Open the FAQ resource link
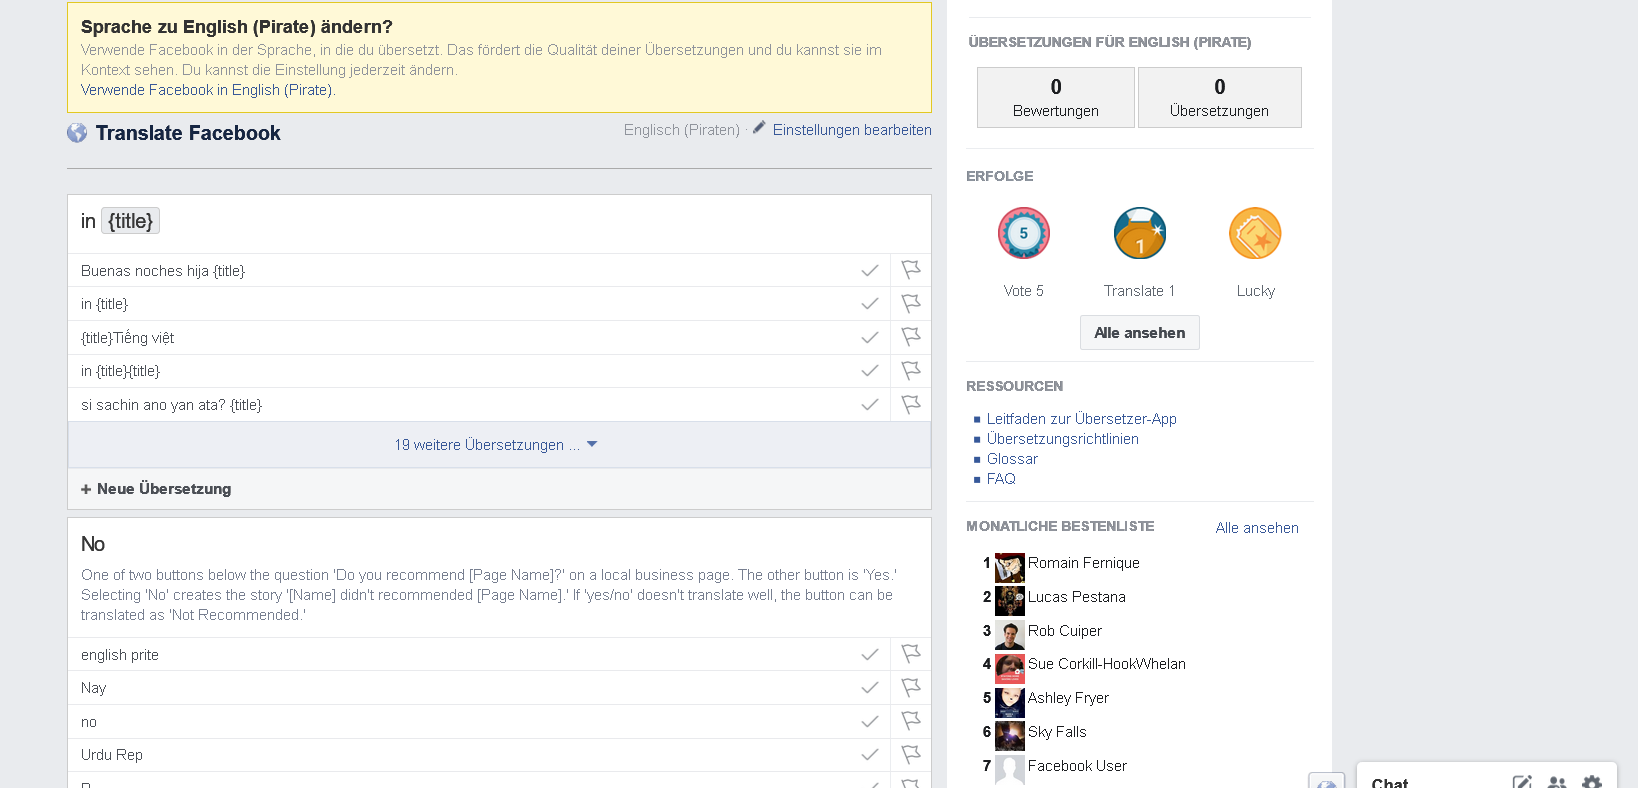The image size is (1638, 788). (1001, 479)
